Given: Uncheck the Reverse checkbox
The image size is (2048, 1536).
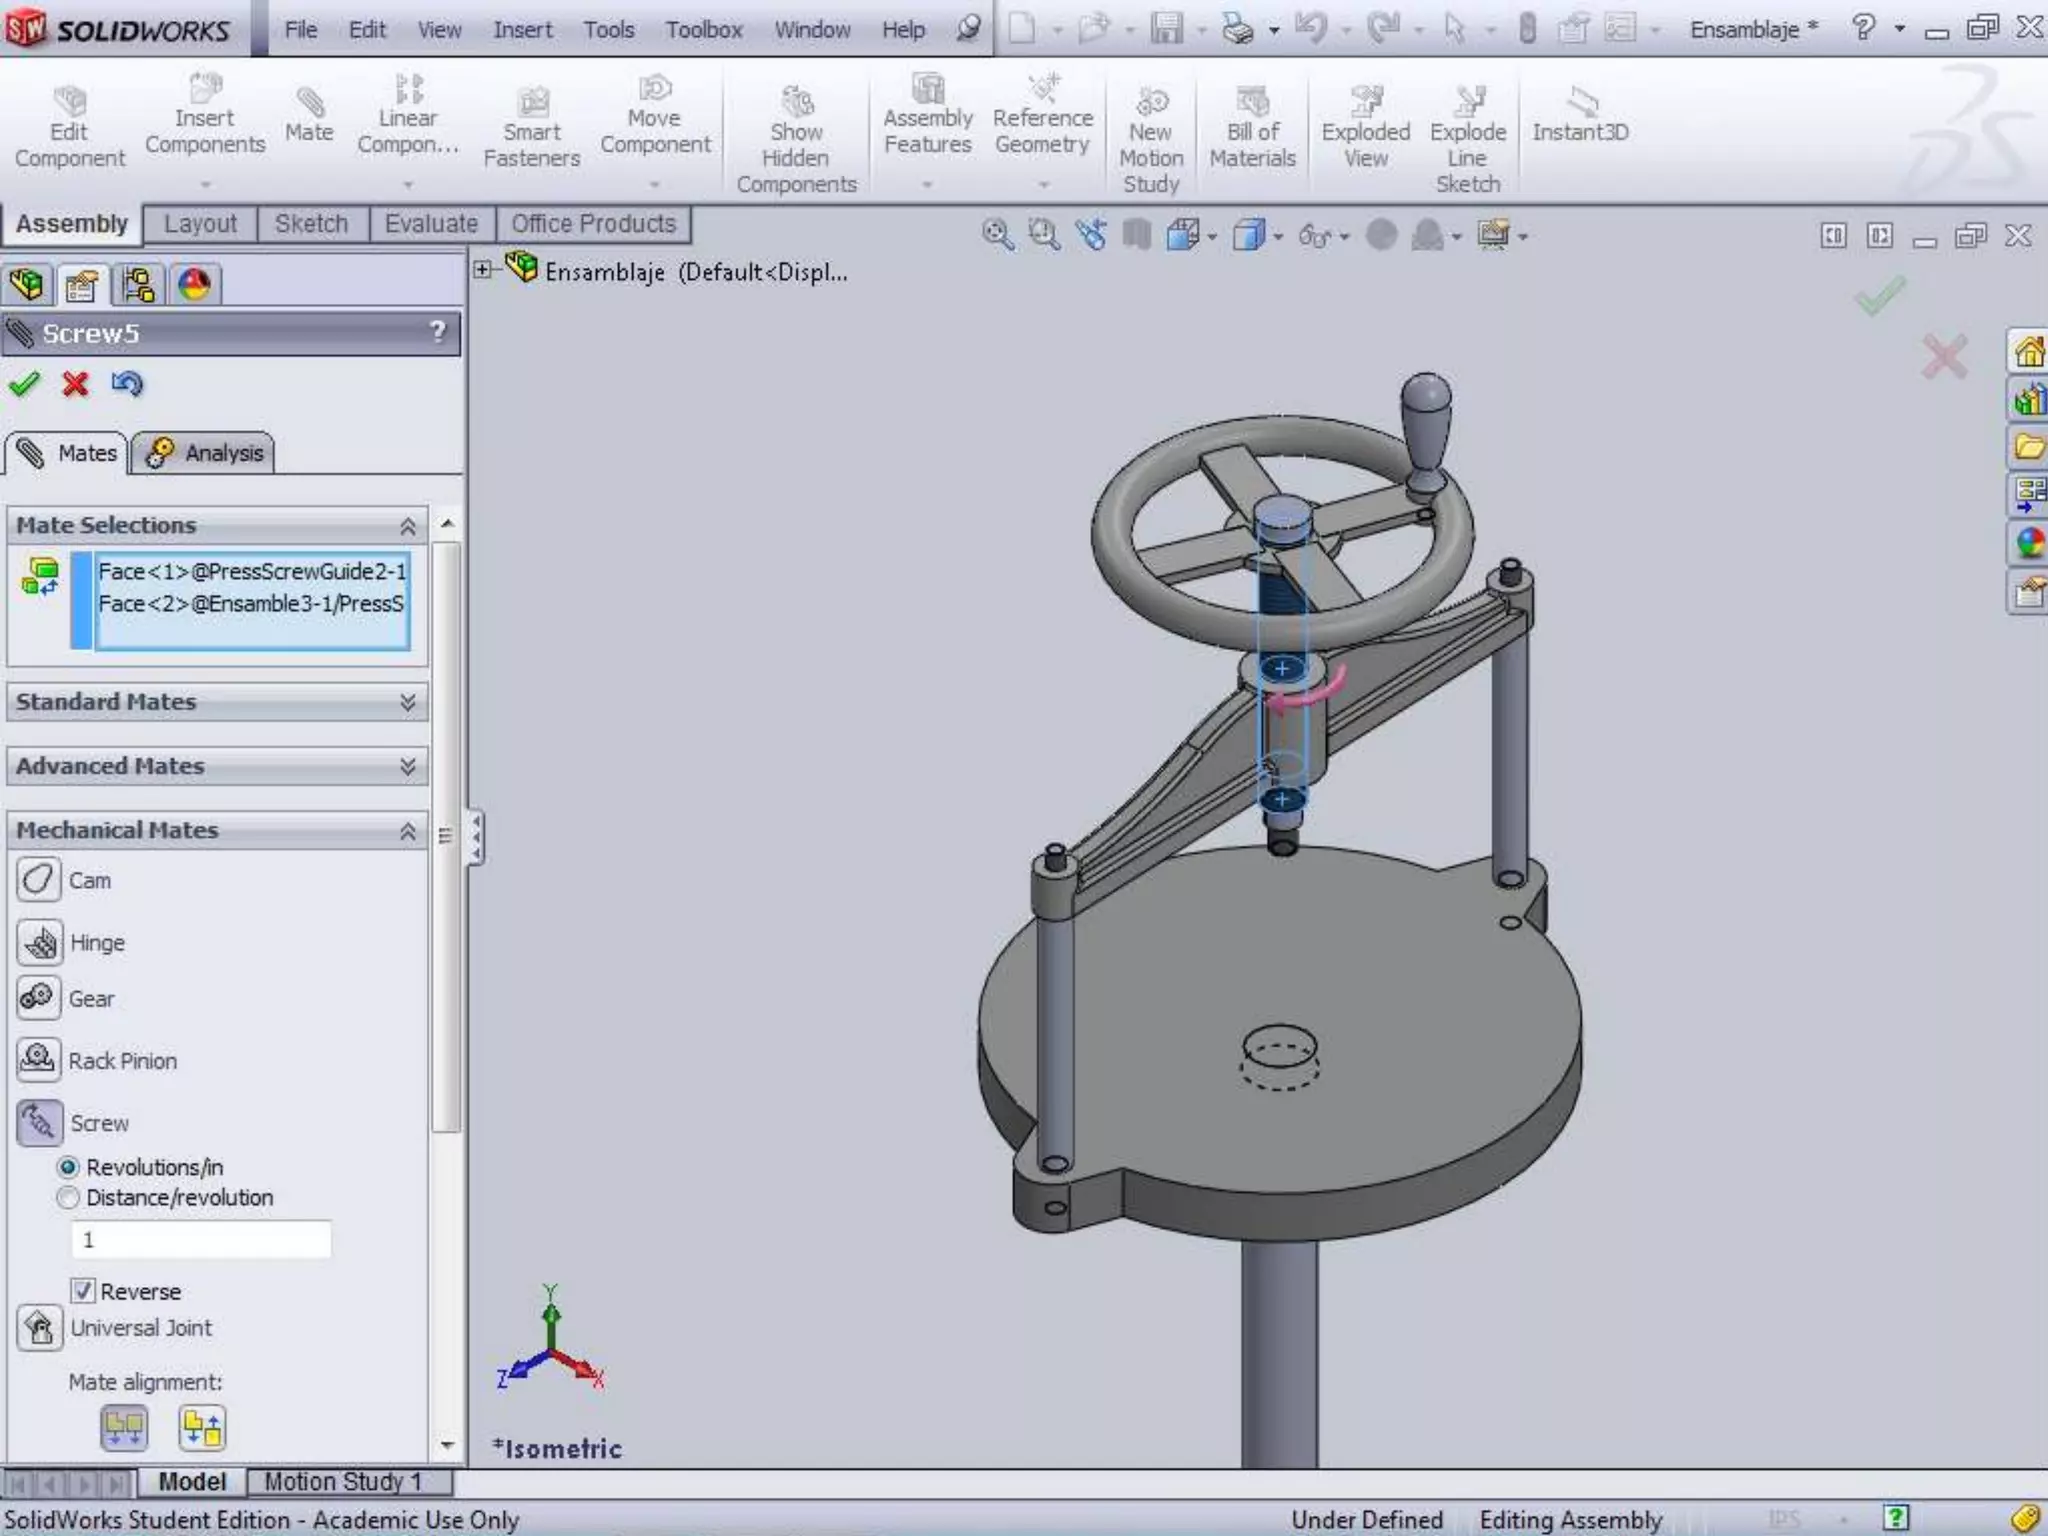Looking at the screenshot, I should click(83, 1291).
